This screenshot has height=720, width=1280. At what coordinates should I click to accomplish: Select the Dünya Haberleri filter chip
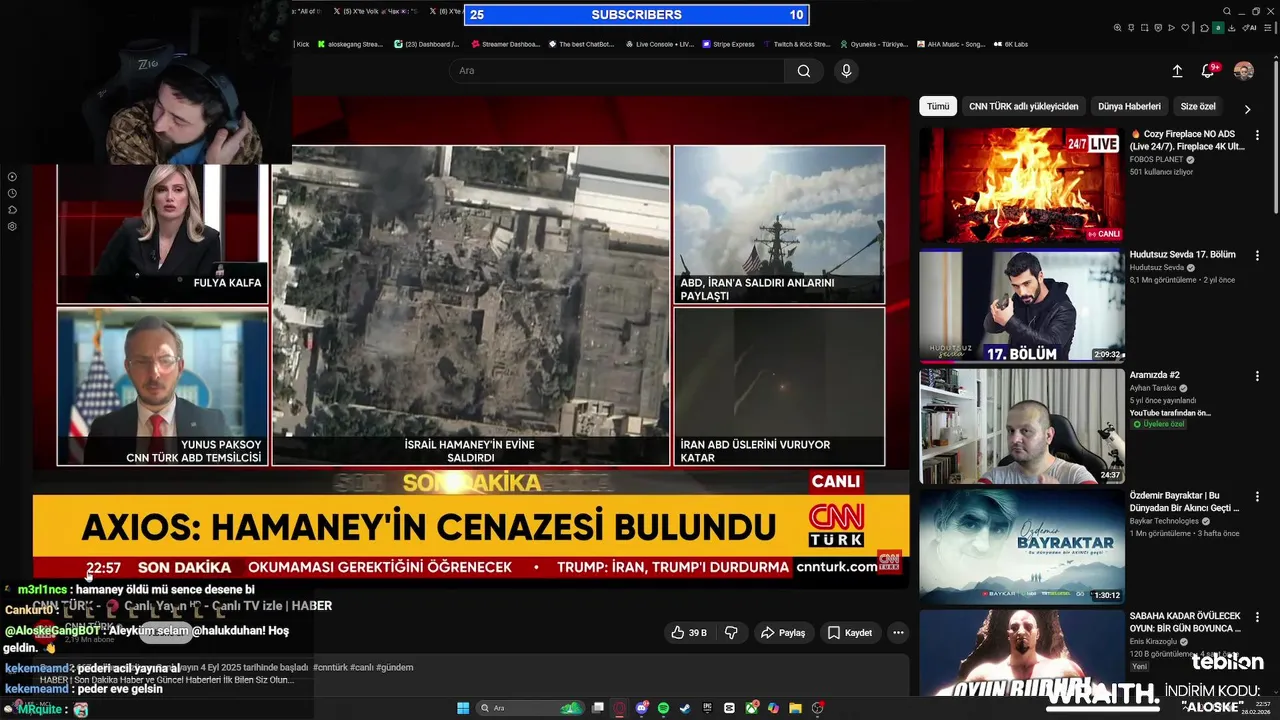click(x=1129, y=106)
